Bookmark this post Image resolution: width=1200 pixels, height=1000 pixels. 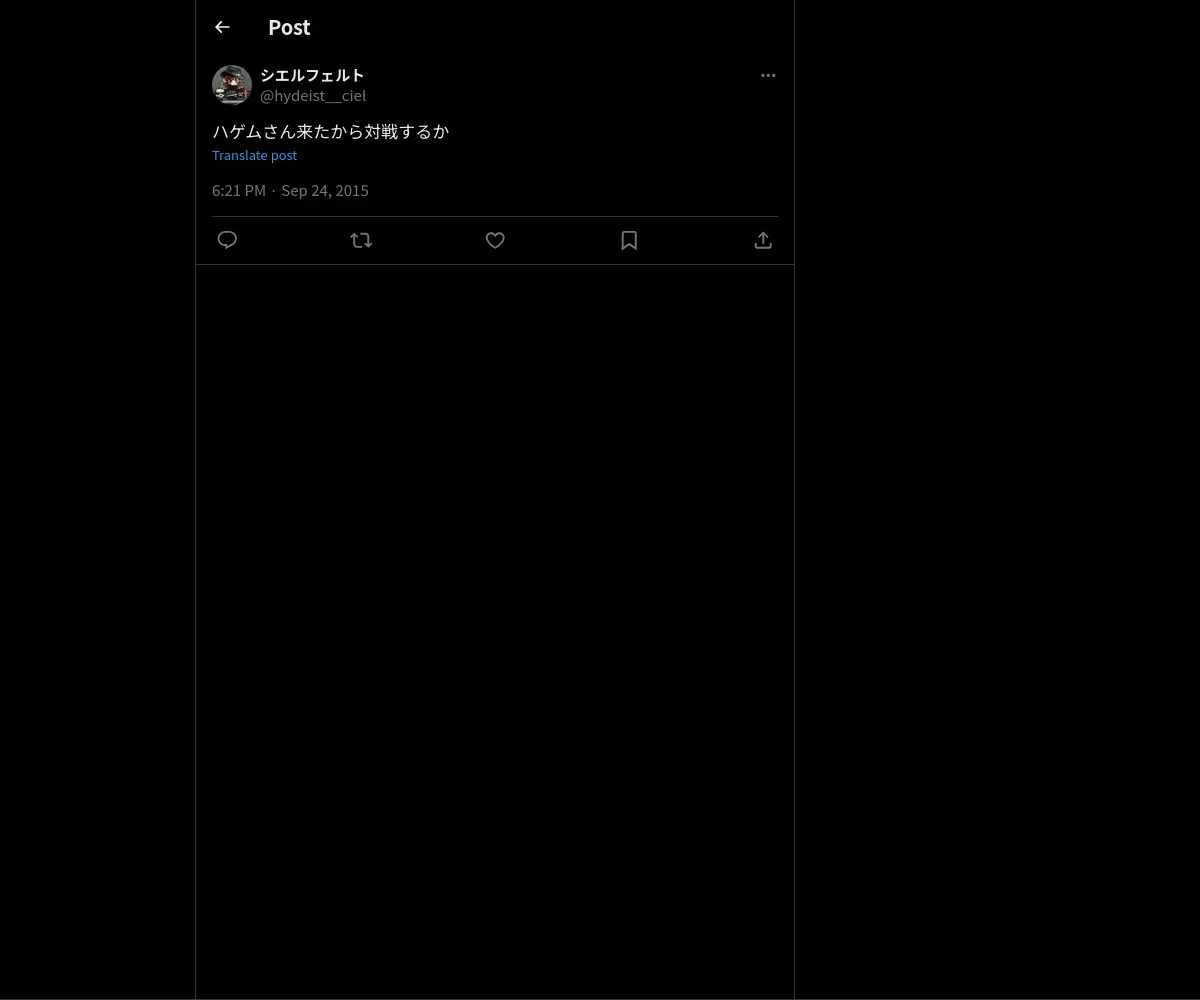629,240
